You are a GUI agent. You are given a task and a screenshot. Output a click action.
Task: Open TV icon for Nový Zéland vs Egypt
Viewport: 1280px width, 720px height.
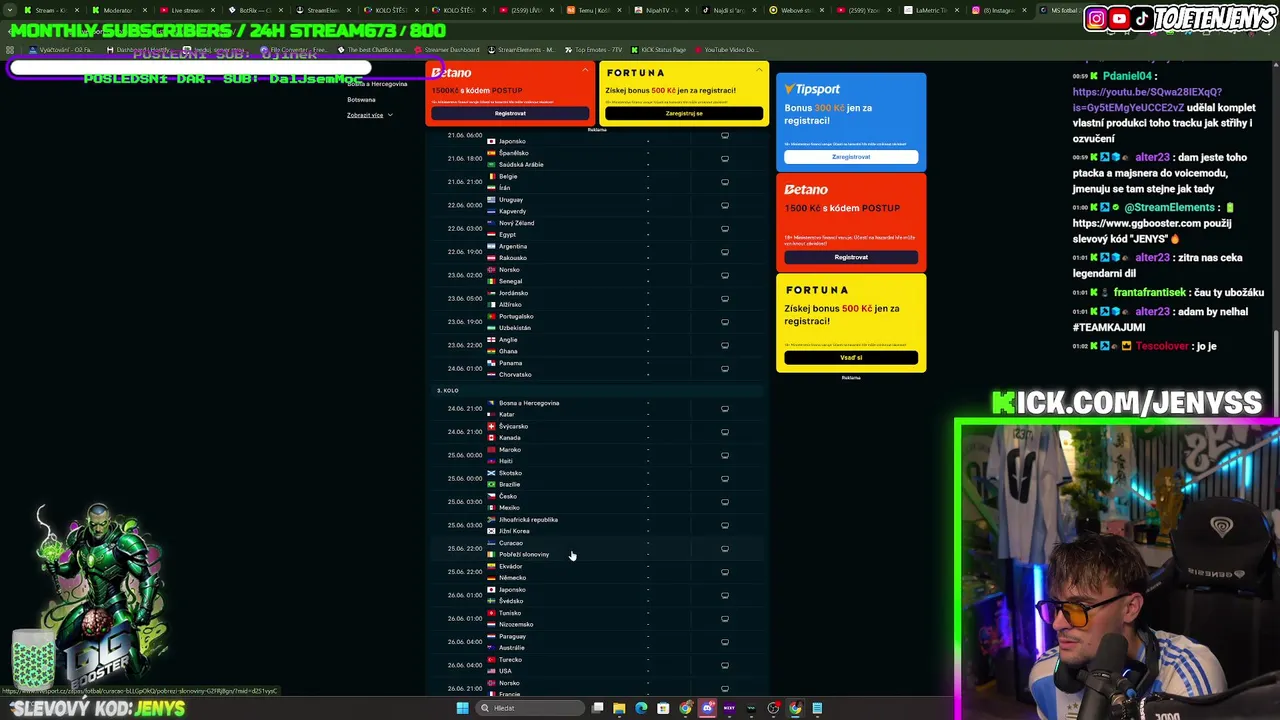tap(725, 228)
